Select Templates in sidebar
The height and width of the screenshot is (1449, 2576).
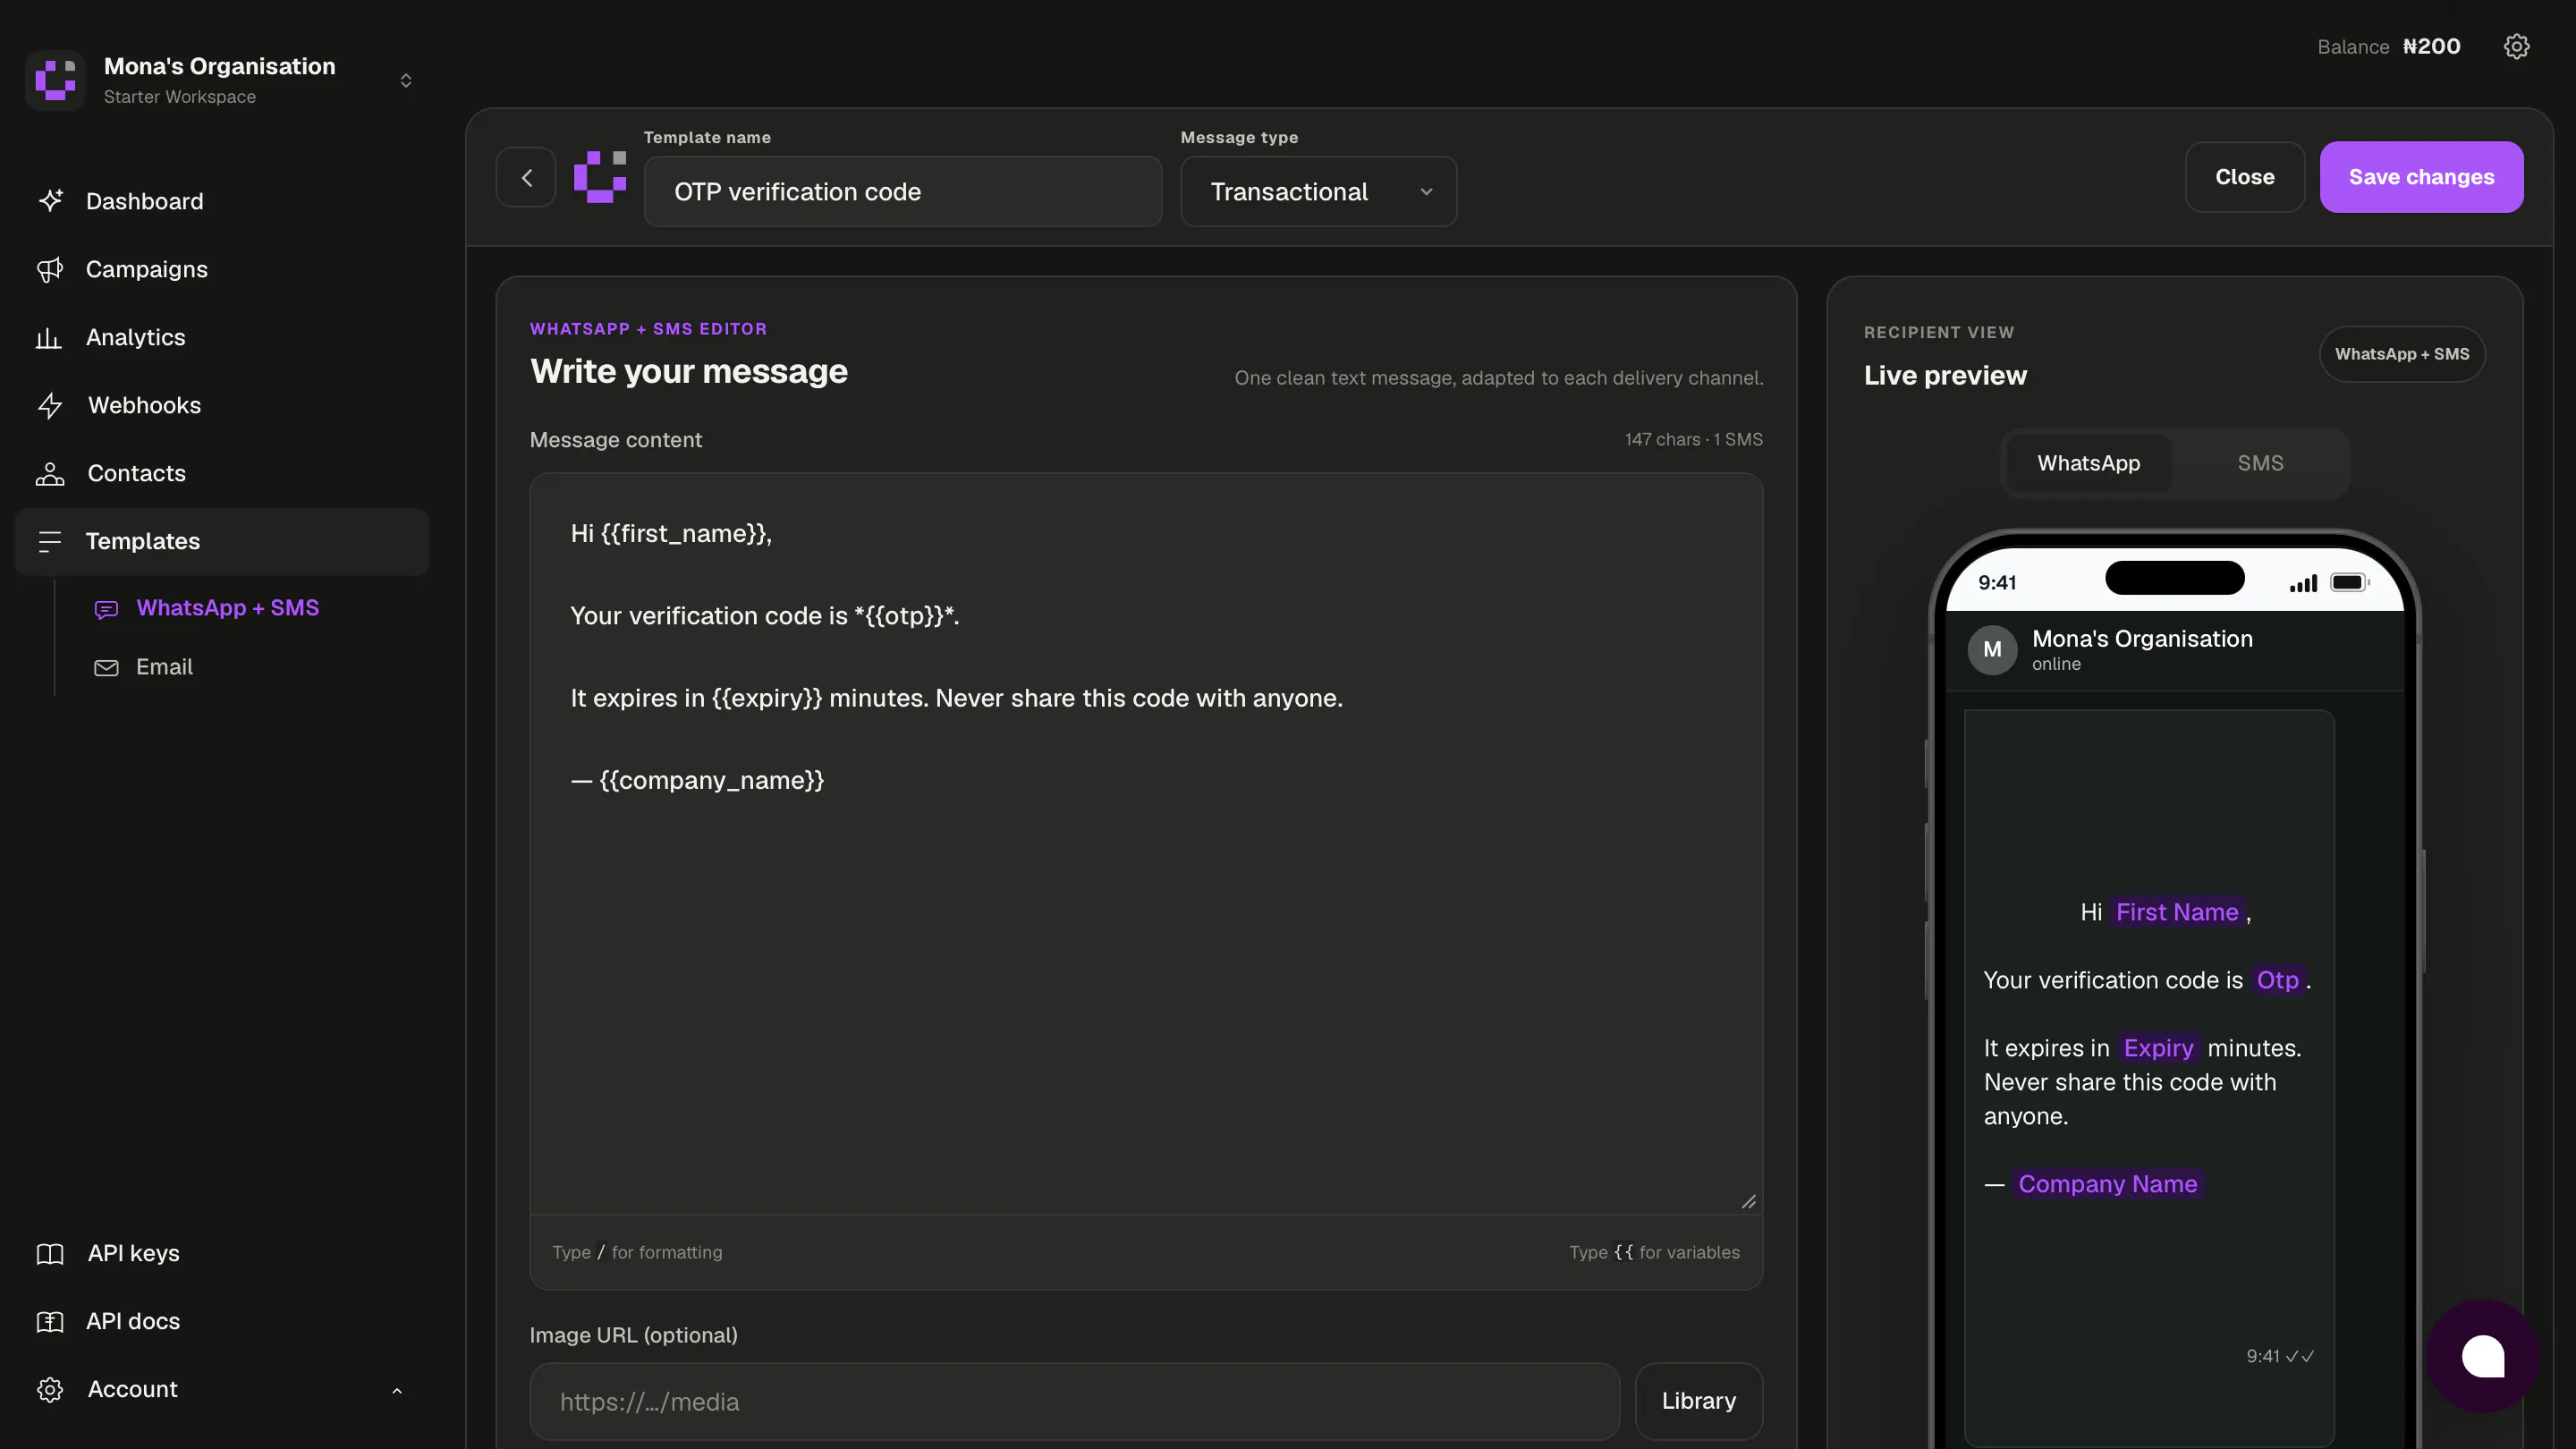coord(222,541)
